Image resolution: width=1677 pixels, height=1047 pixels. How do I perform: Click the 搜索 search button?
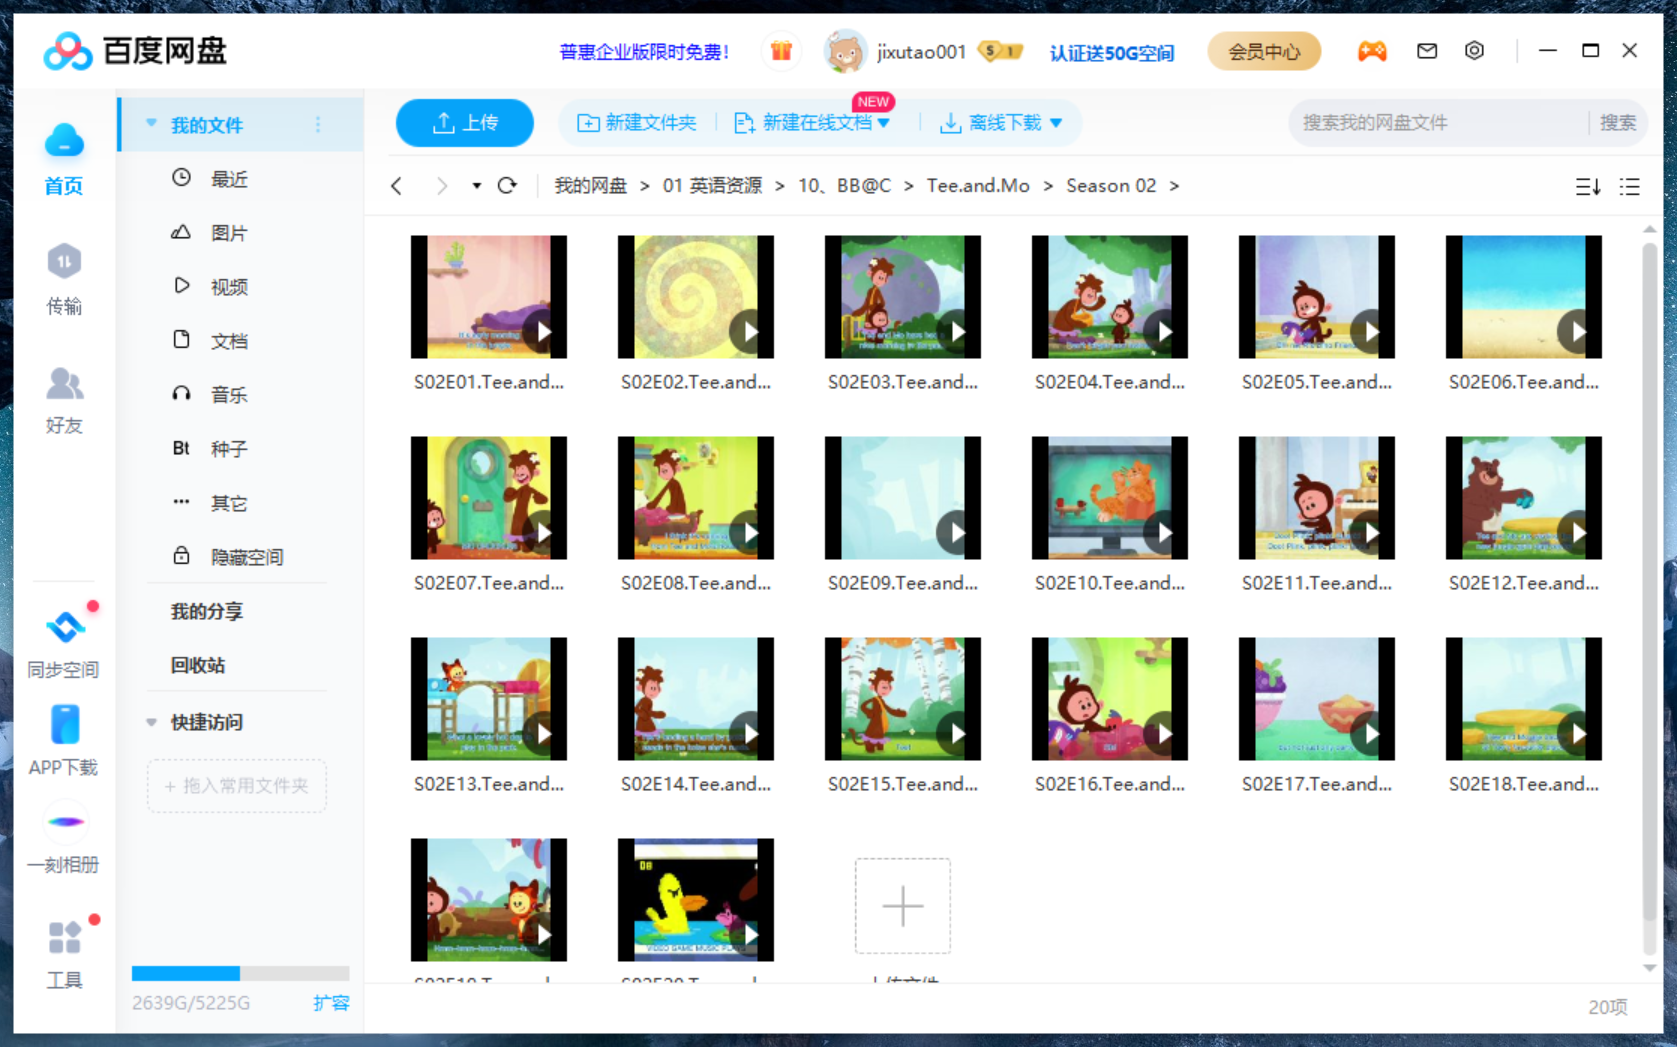1617,123
